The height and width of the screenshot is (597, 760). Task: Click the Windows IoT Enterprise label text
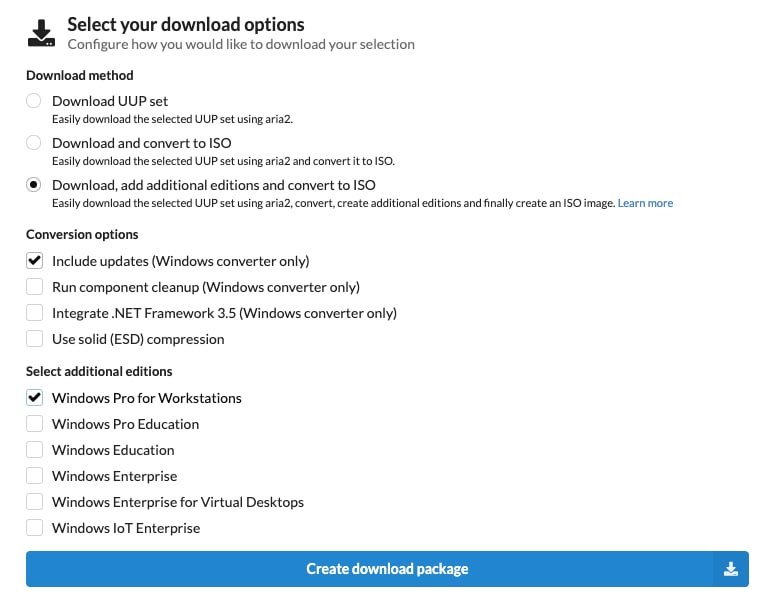(126, 528)
